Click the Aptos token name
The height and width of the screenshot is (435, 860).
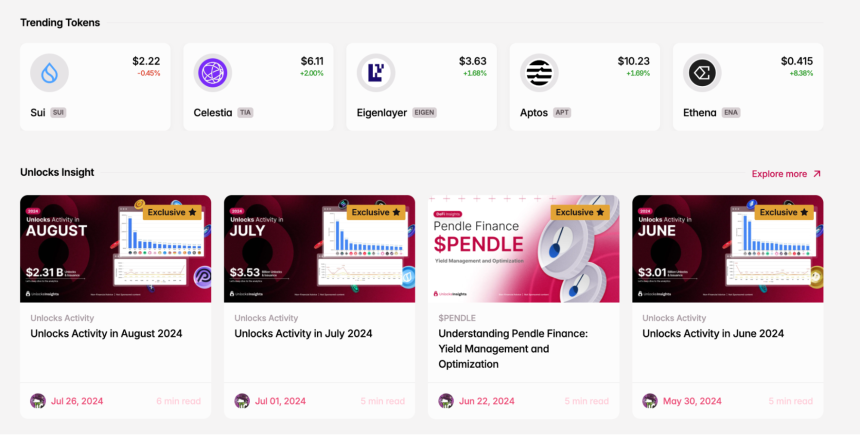pyautogui.click(x=534, y=113)
